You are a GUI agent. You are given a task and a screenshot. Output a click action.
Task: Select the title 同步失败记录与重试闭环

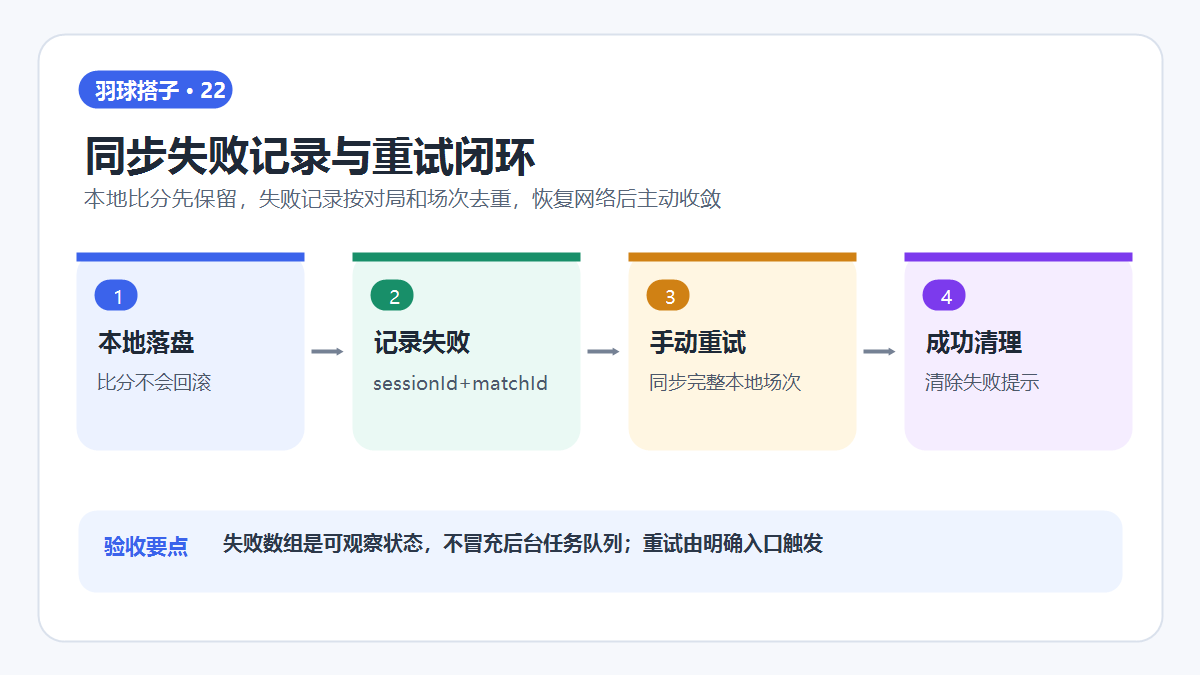click(x=310, y=158)
